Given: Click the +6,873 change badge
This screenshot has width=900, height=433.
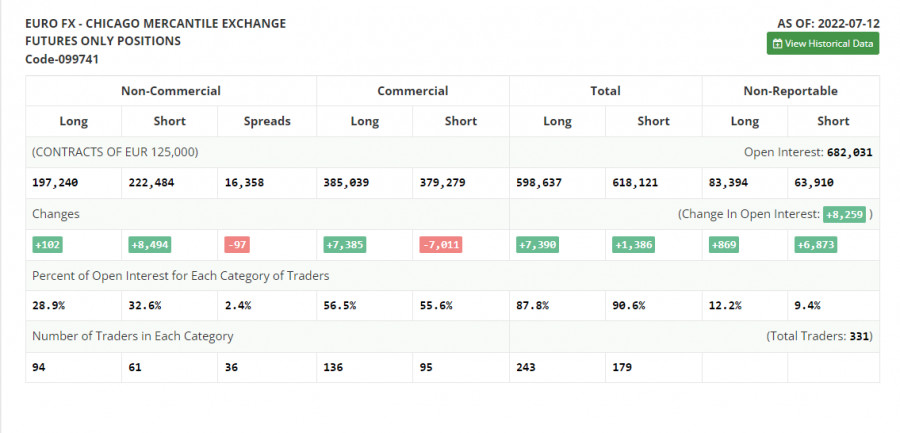Looking at the screenshot, I should [x=816, y=245].
